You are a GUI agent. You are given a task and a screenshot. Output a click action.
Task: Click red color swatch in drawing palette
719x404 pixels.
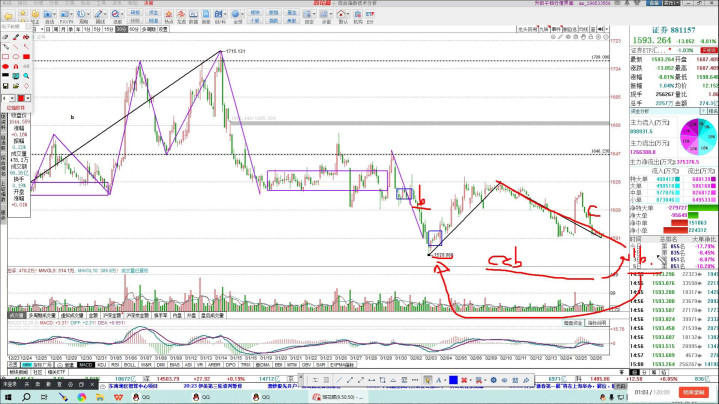tap(21, 98)
